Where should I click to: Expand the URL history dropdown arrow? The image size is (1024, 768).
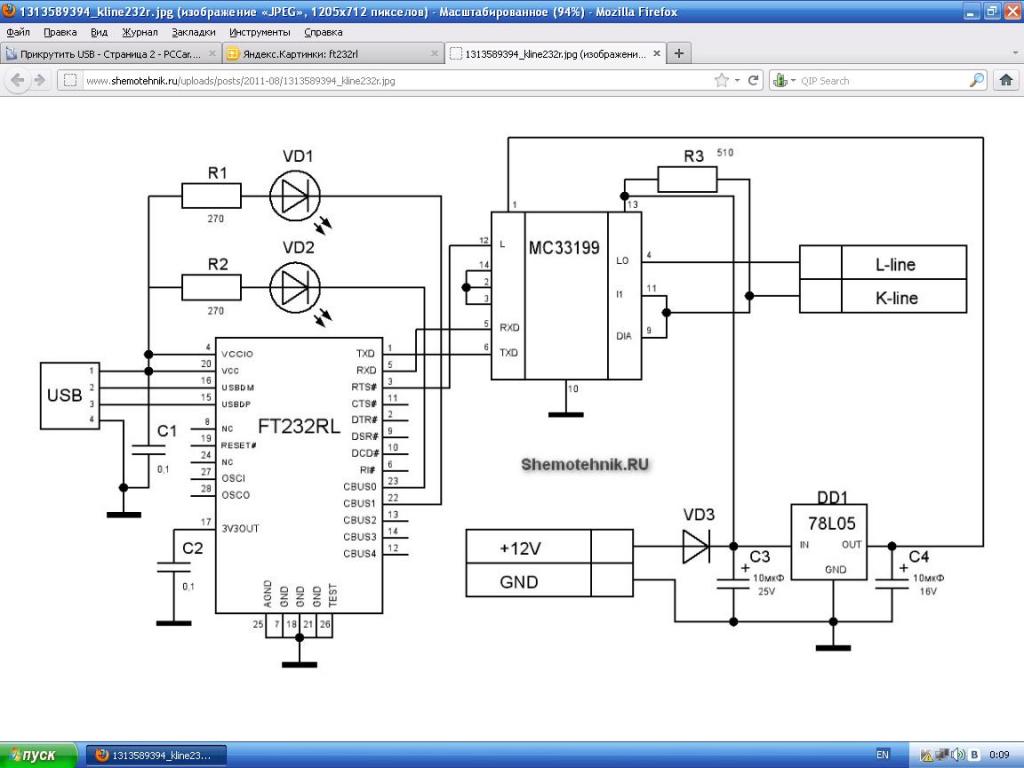click(x=737, y=81)
